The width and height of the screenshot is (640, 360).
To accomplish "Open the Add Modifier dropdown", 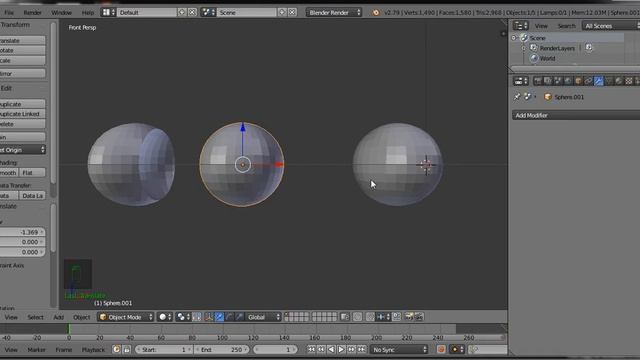I will (x=576, y=115).
